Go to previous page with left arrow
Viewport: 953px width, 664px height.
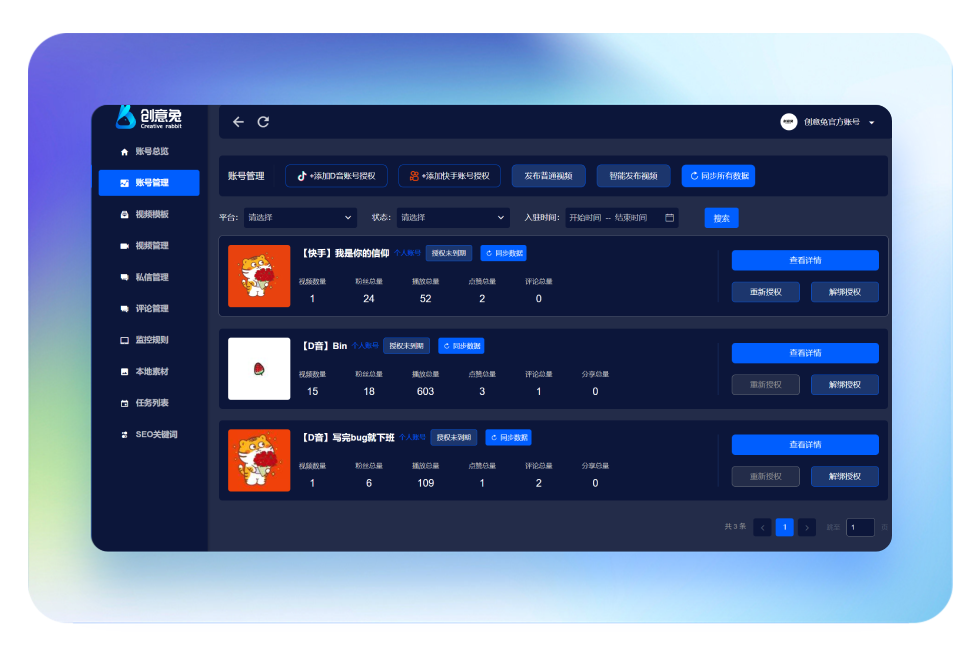762,527
